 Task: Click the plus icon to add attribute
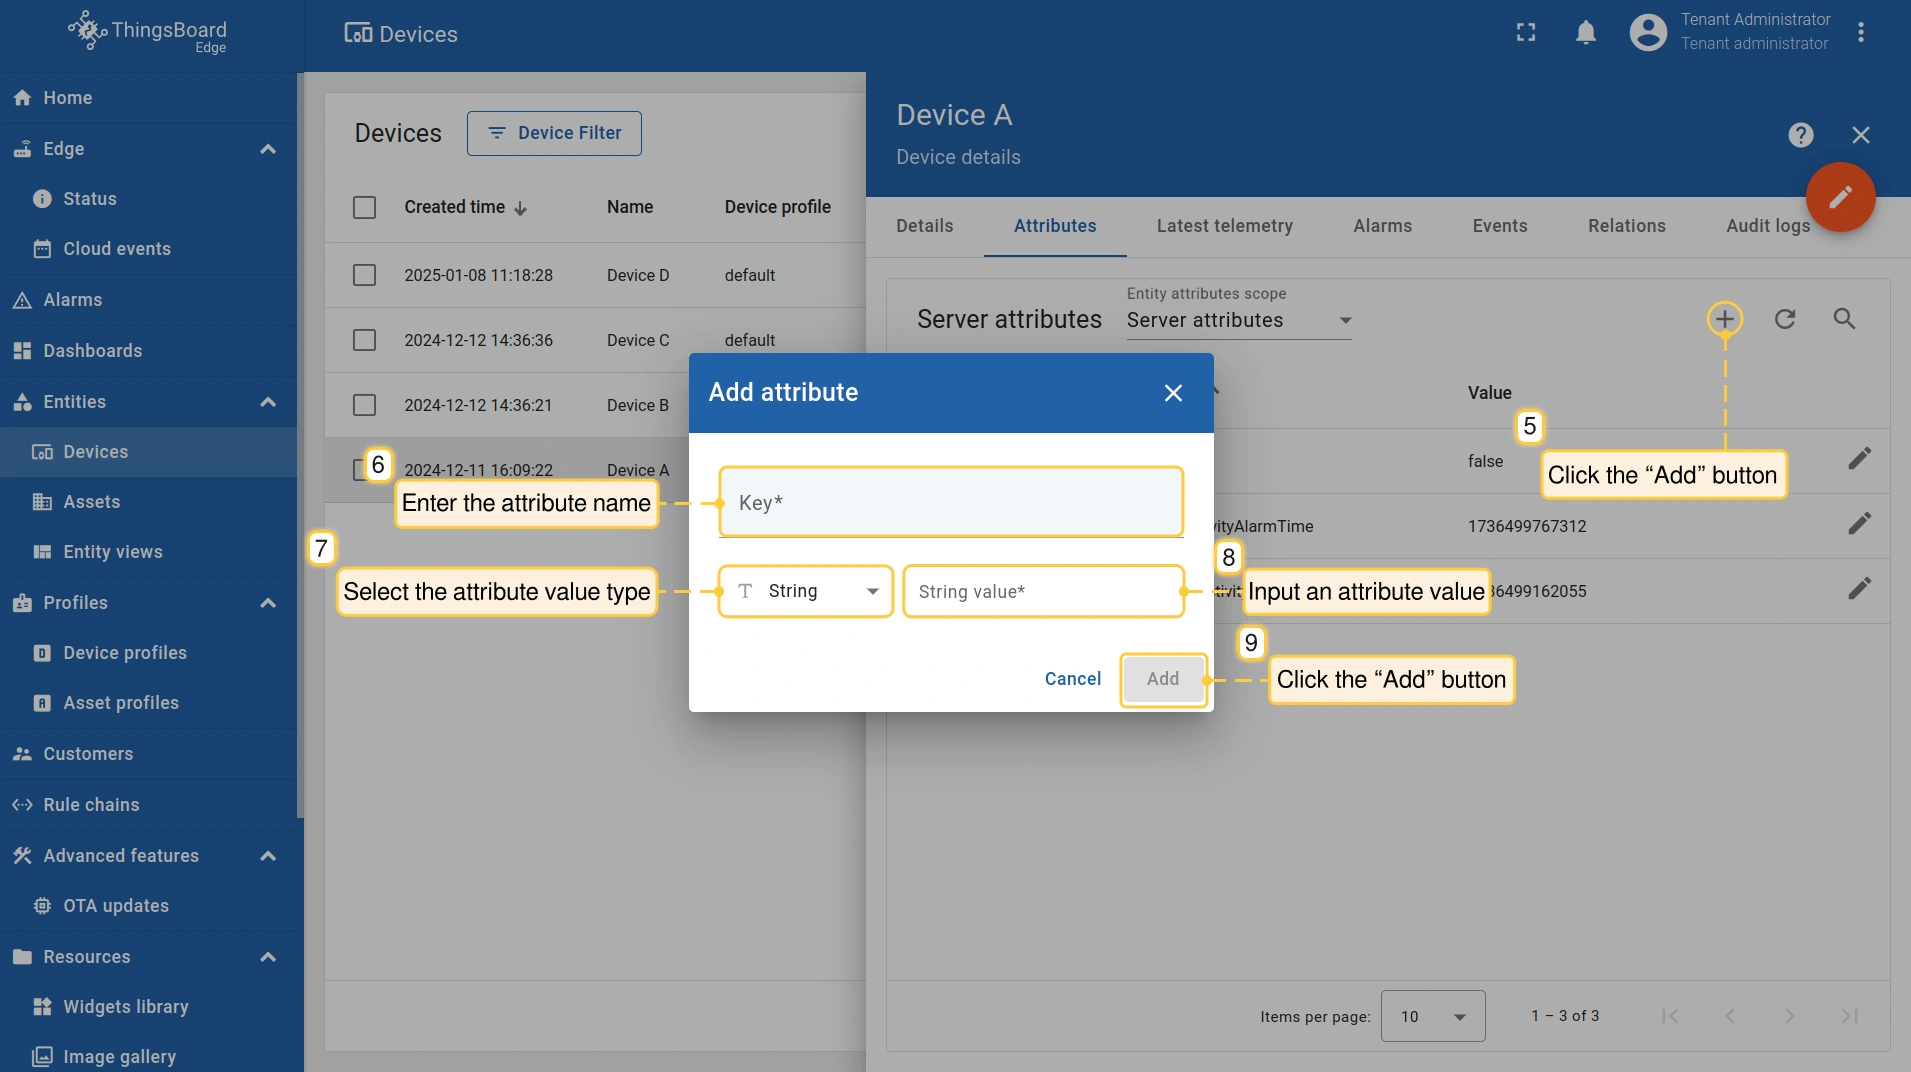[x=1724, y=319]
